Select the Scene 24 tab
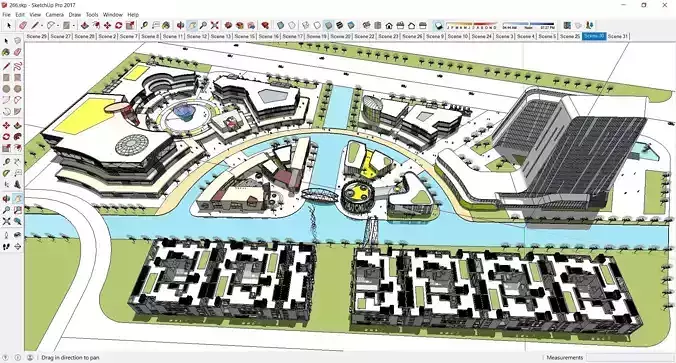 click(x=482, y=37)
